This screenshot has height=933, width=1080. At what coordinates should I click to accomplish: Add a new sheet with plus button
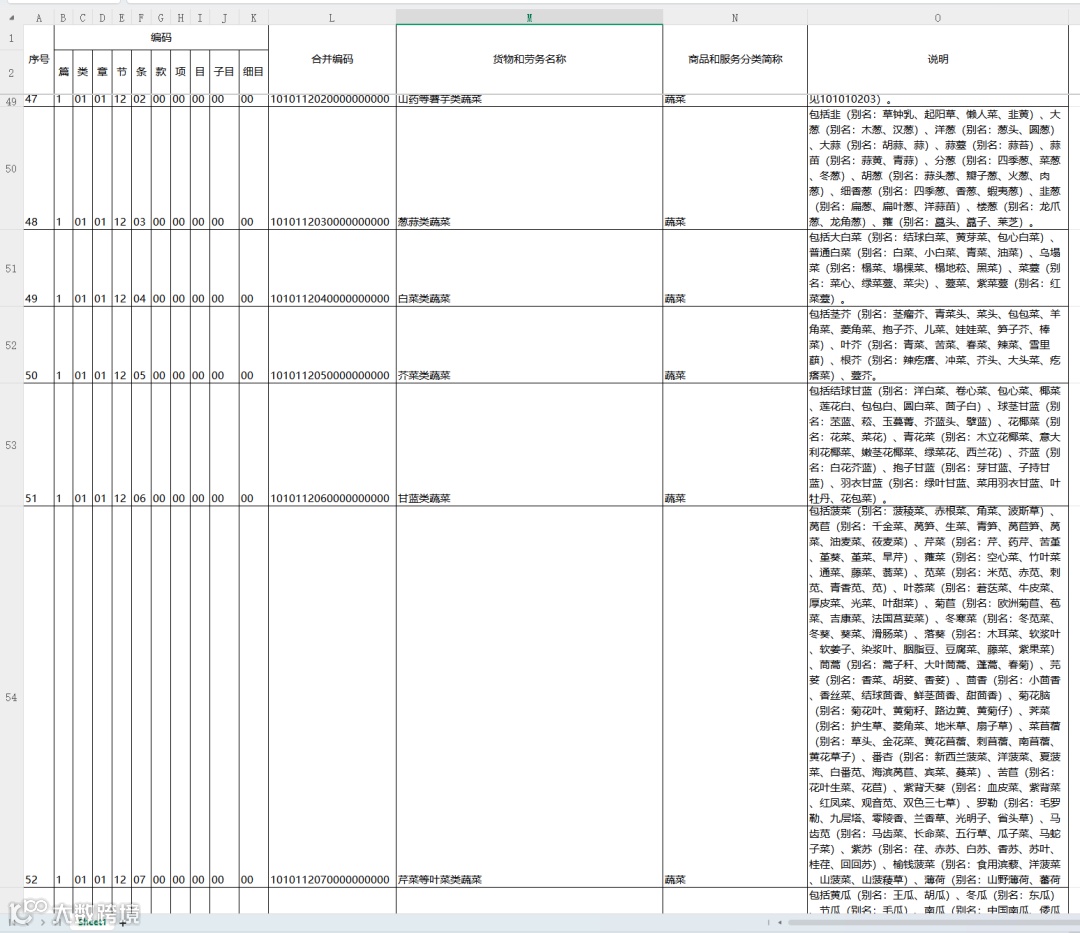tap(123, 923)
